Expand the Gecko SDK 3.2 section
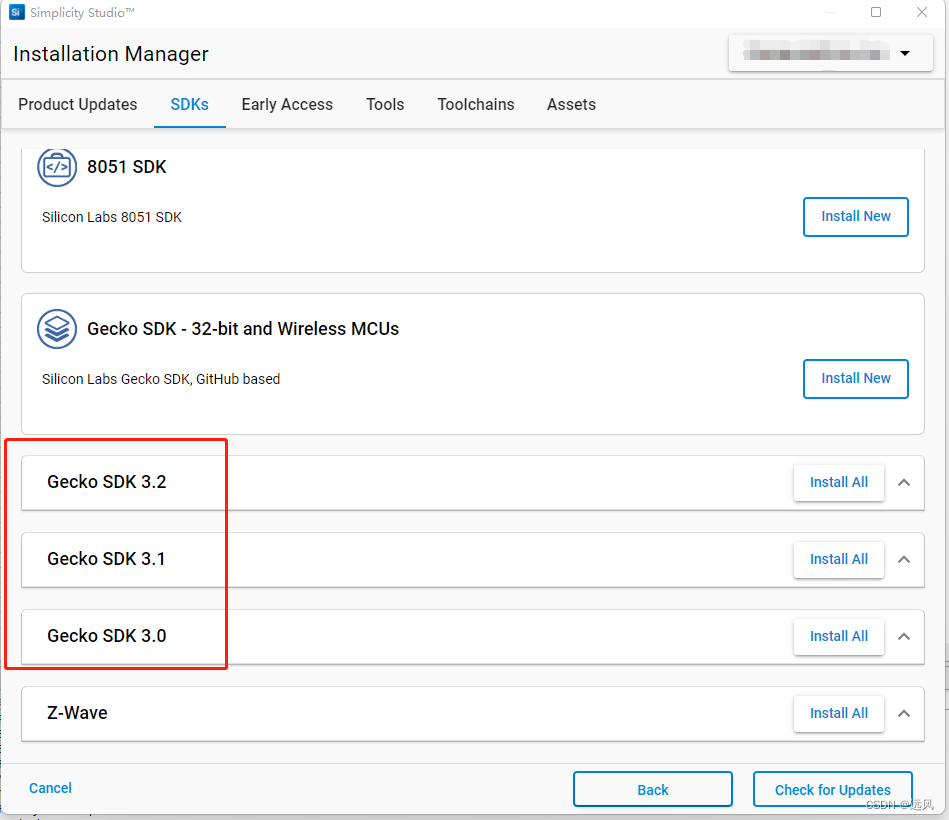Screen dimensions: 949x820 [904, 483]
